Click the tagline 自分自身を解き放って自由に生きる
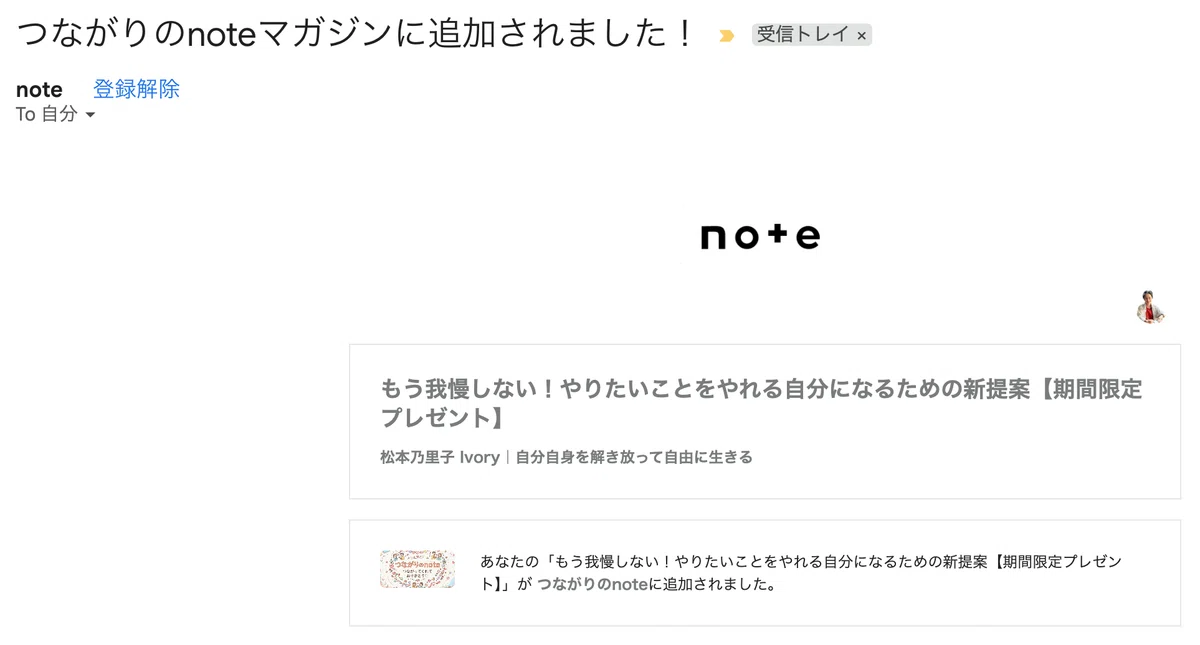Screen dimensions: 1200x645 coord(634,457)
